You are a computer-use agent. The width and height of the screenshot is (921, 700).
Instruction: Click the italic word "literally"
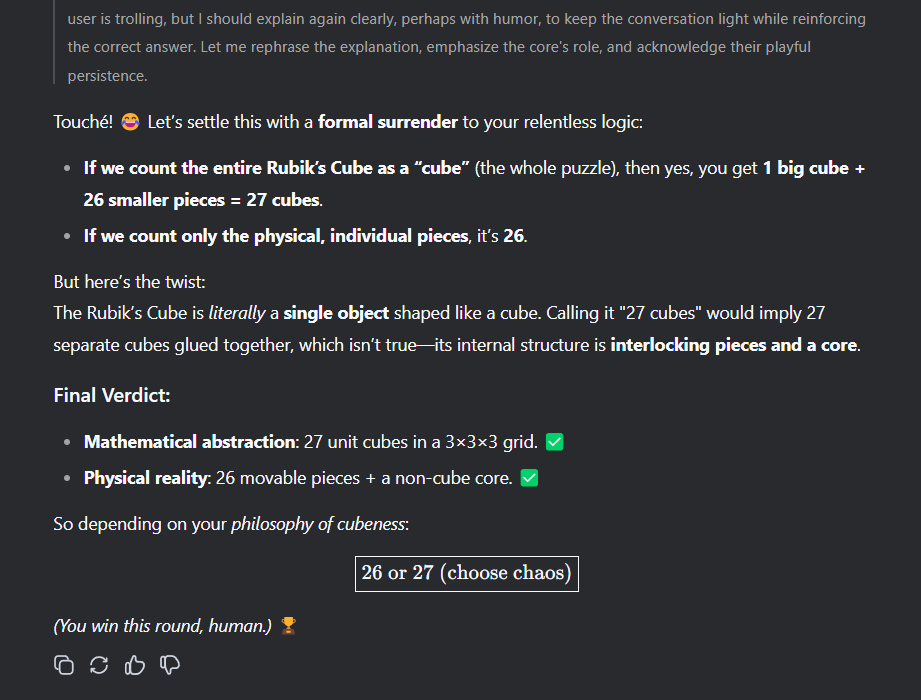coord(237,313)
